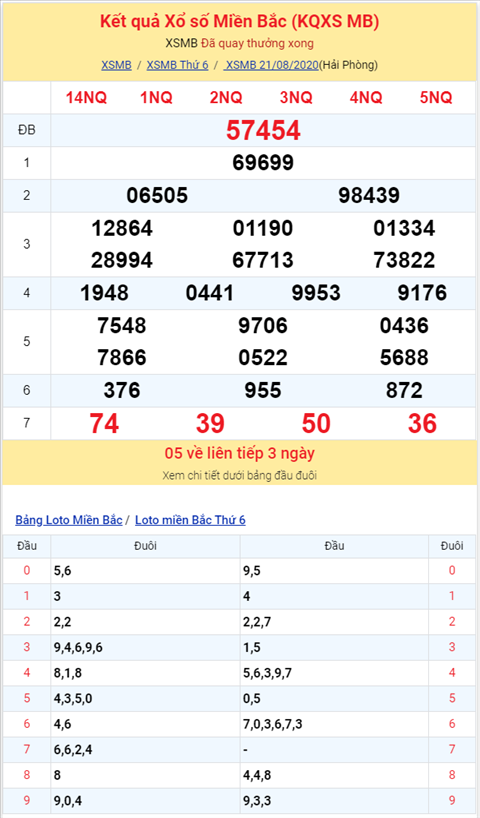Screen dimensions: 480x818
Task: Click loto tail values 6,6,2,4
Action: click(73, 750)
